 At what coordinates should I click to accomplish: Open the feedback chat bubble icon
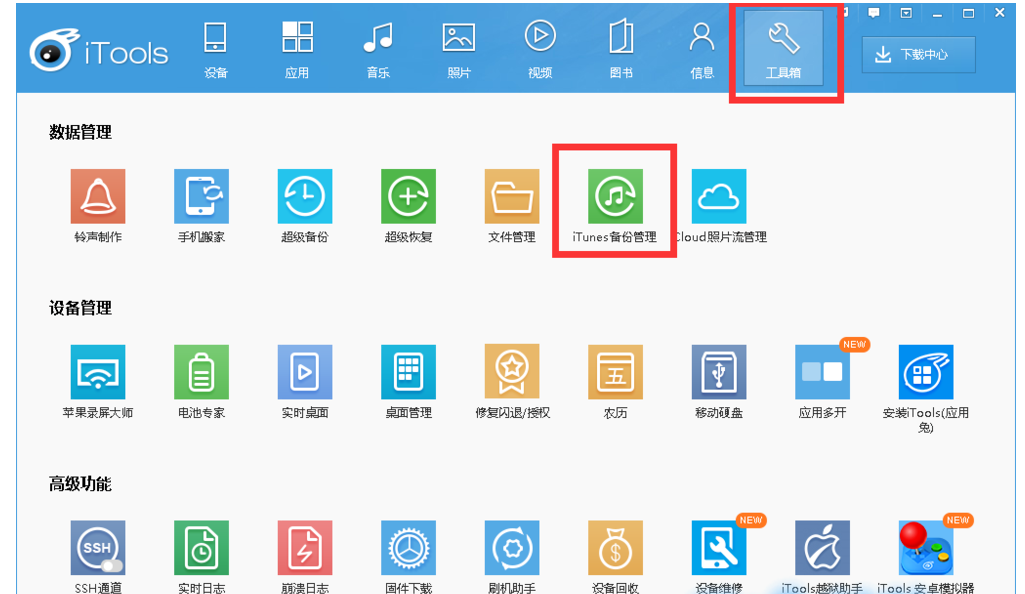pyautogui.click(x=874, y=13)
